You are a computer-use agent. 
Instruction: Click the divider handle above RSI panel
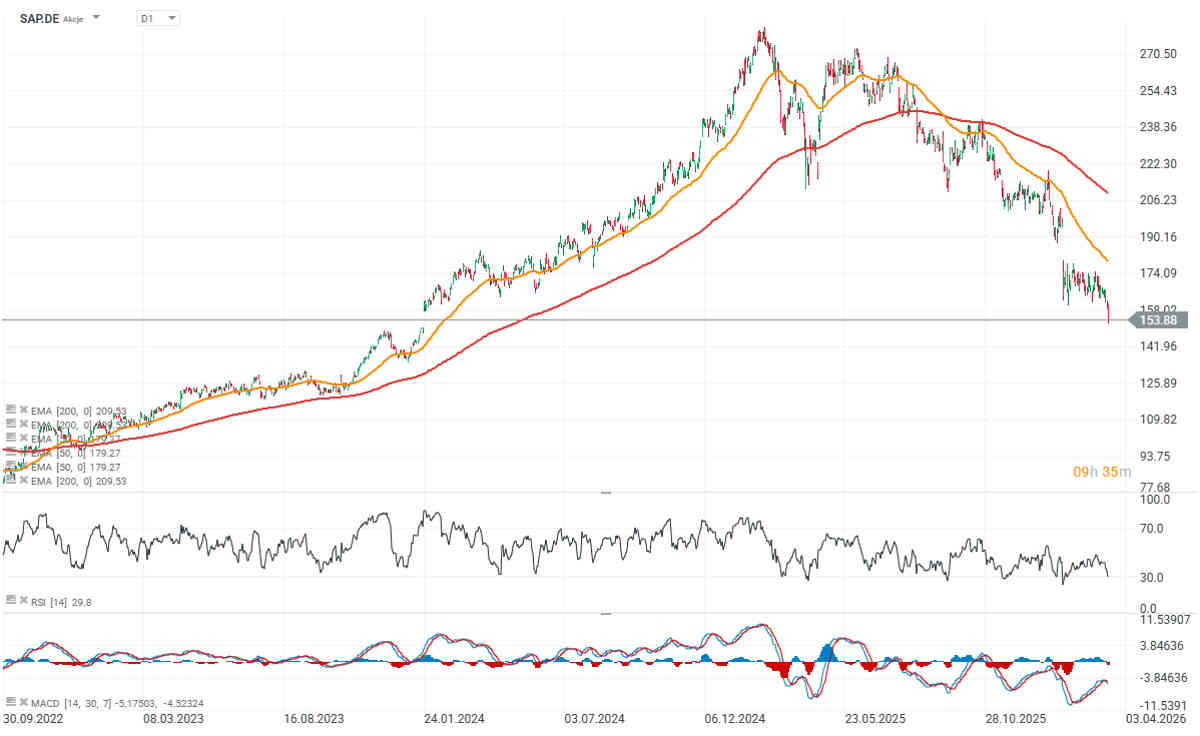tap(604, 493)
